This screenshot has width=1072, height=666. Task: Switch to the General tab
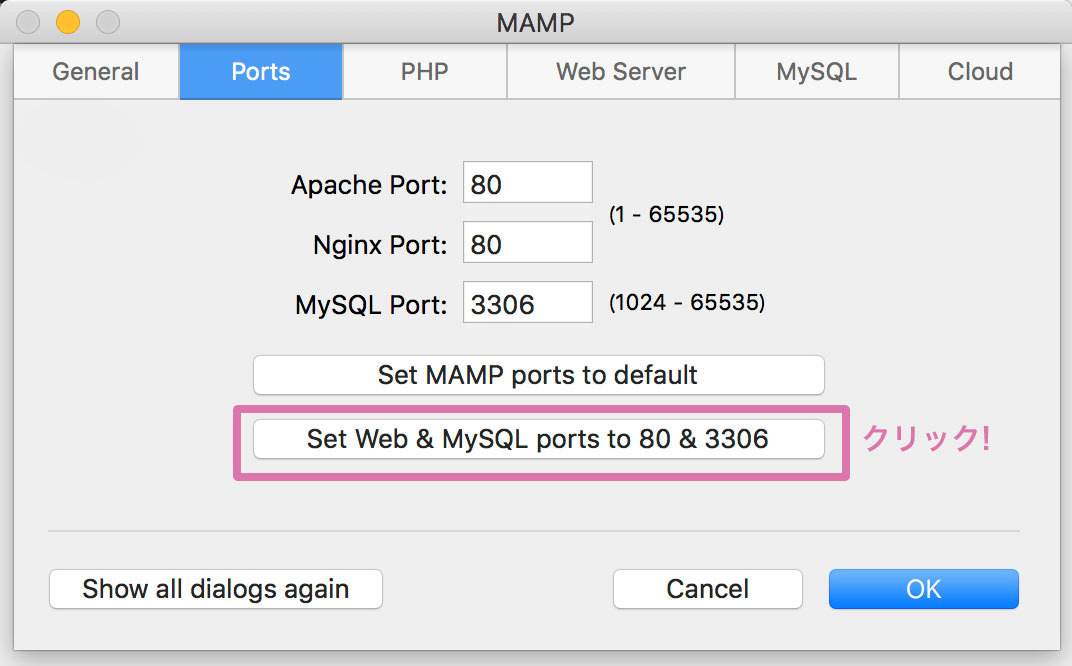(x=96, y=72)
